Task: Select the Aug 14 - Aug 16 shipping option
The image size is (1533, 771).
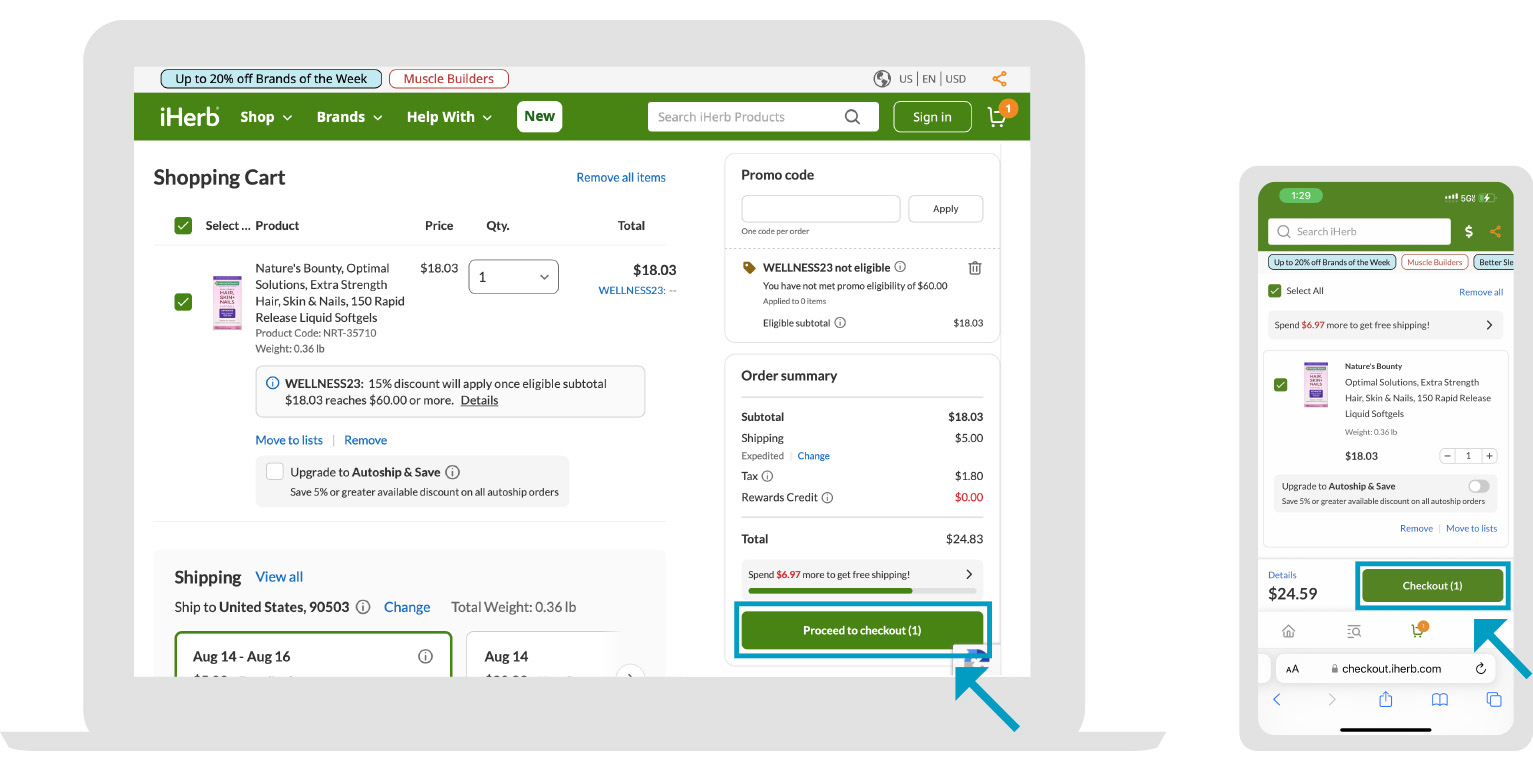Action: (x=313, y=654)
